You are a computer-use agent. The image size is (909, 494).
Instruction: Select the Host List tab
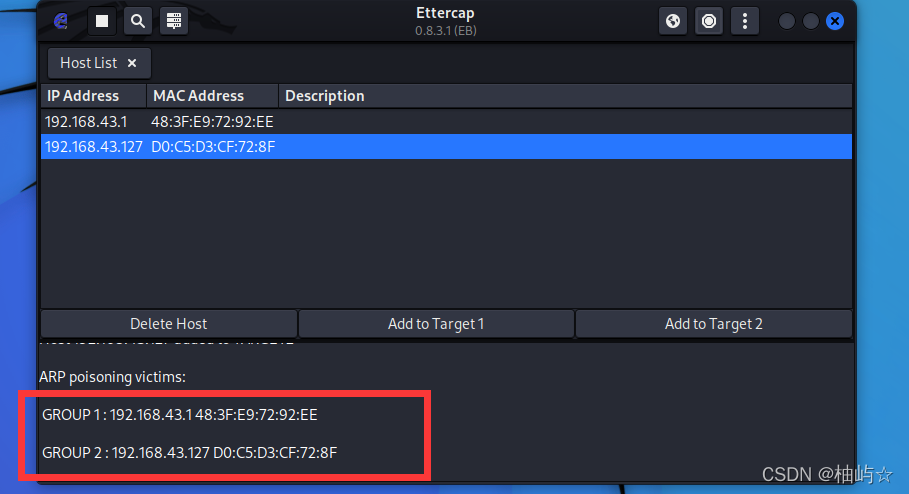pyautogui.click(x=99, y=63)
